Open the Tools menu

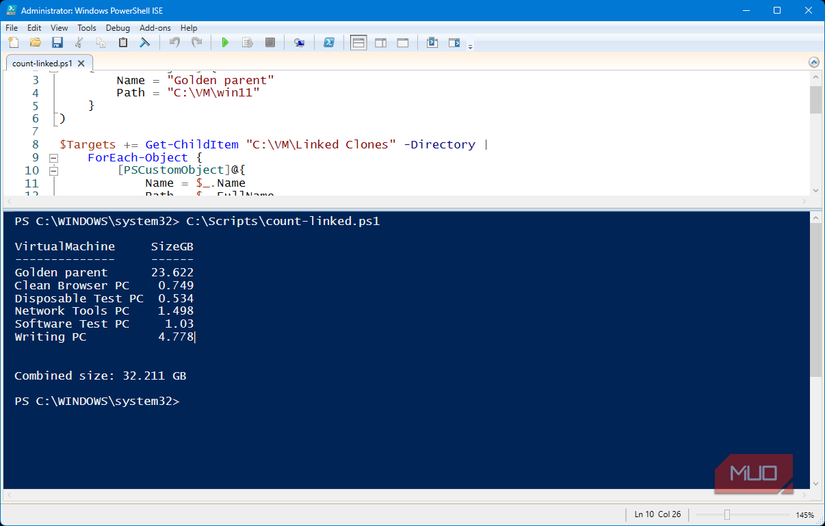(x=87, y=28)
